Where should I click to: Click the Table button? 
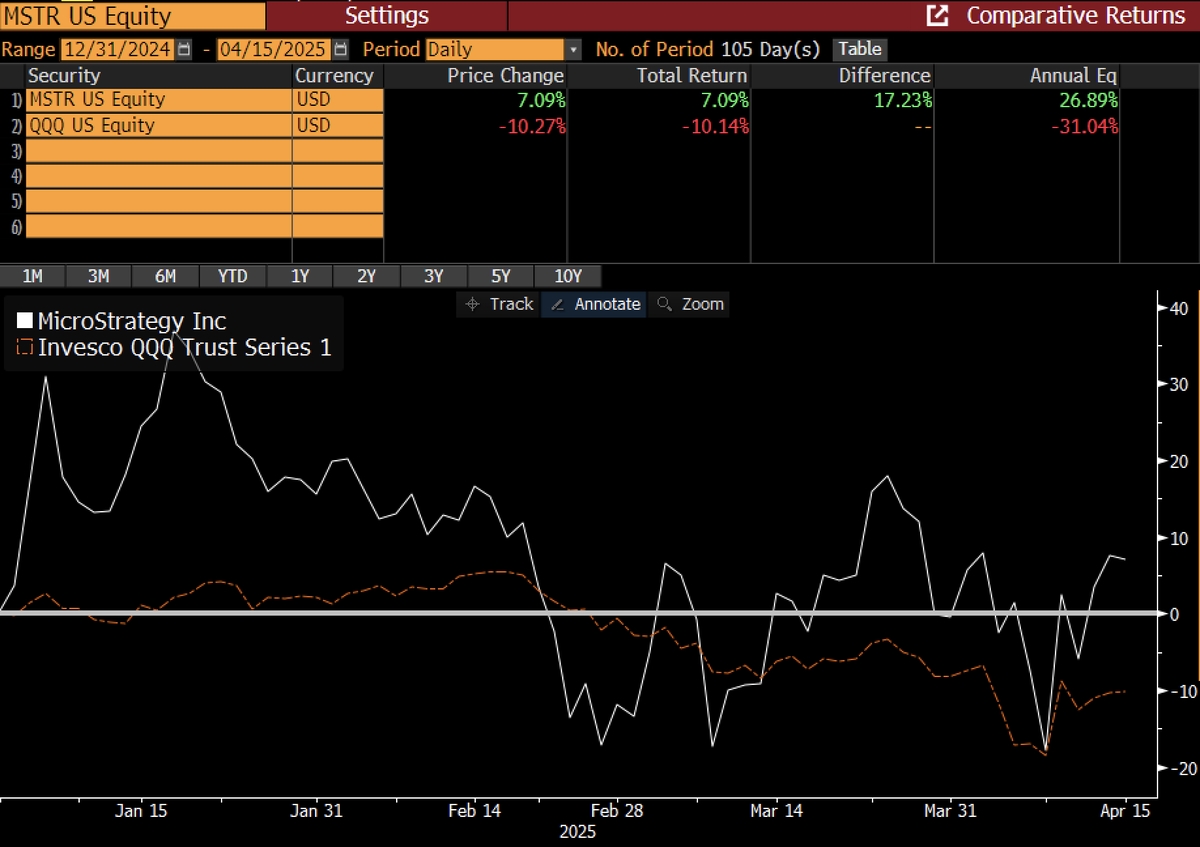[x=859, y=49]
